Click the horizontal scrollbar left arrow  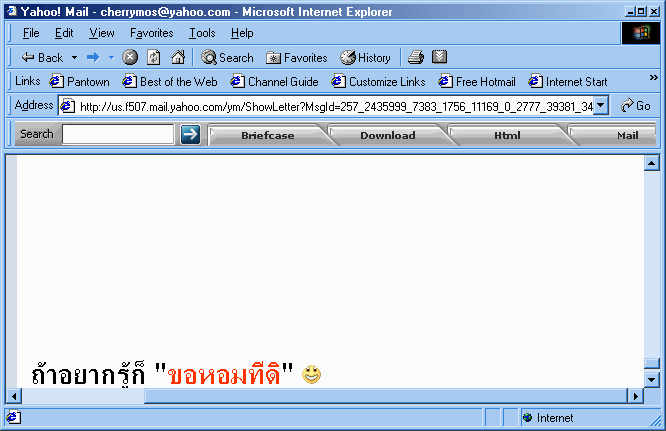pyautogui.click(x=14, y=396)
